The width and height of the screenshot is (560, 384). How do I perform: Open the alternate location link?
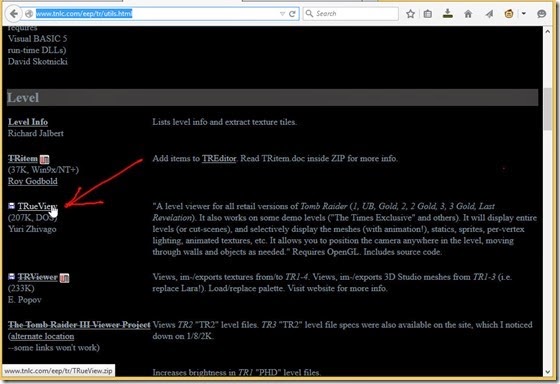click(42, 336)
